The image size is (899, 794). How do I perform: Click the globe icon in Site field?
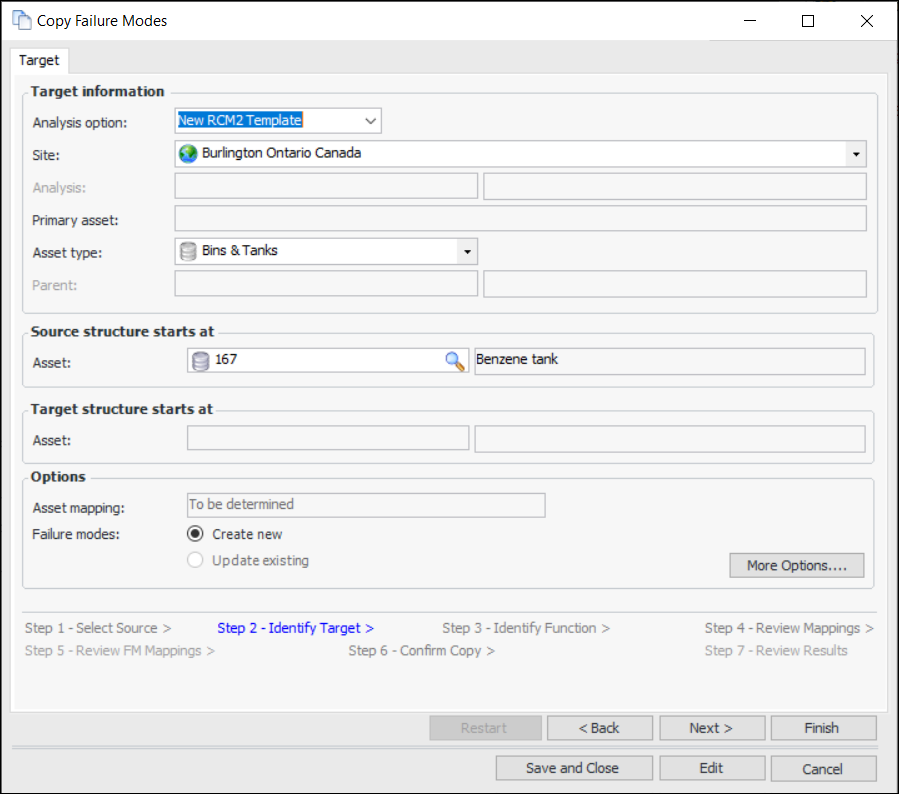click(x=188, y=154)
